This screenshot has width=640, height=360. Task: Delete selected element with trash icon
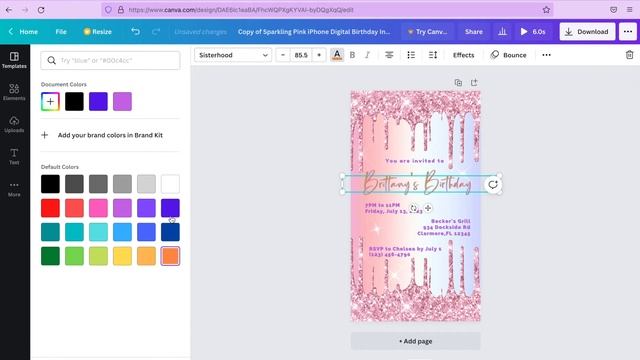629,55
